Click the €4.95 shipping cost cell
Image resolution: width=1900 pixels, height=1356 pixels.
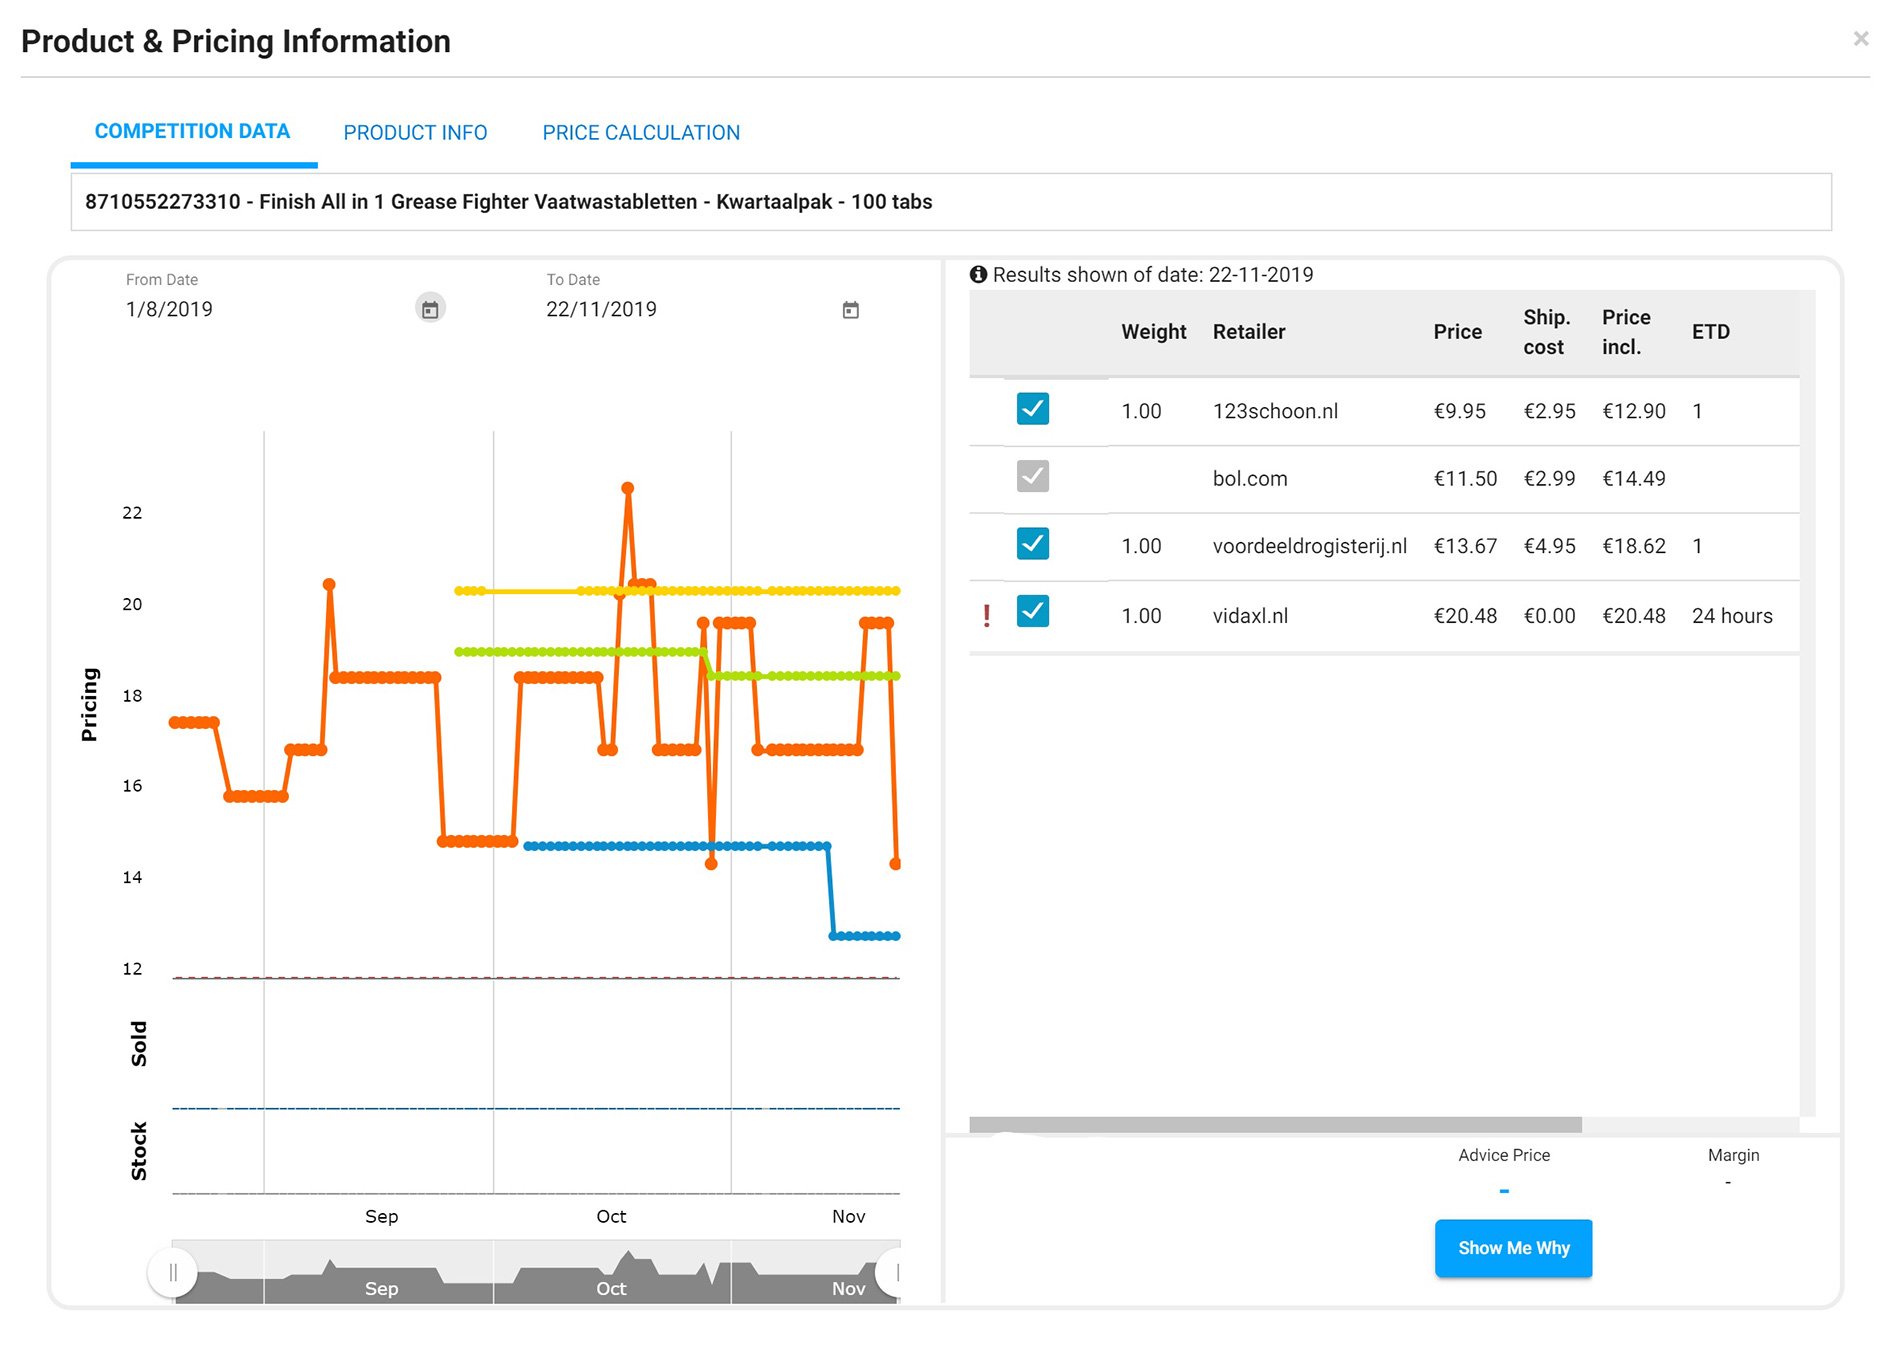1549,546
